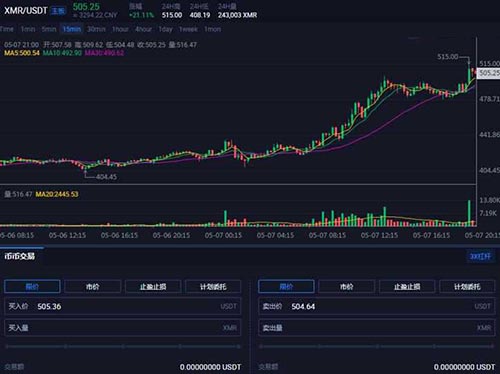500x374 pixels.
Task: Switch chart to 30min interval
Action: click(x=96, y=29)
